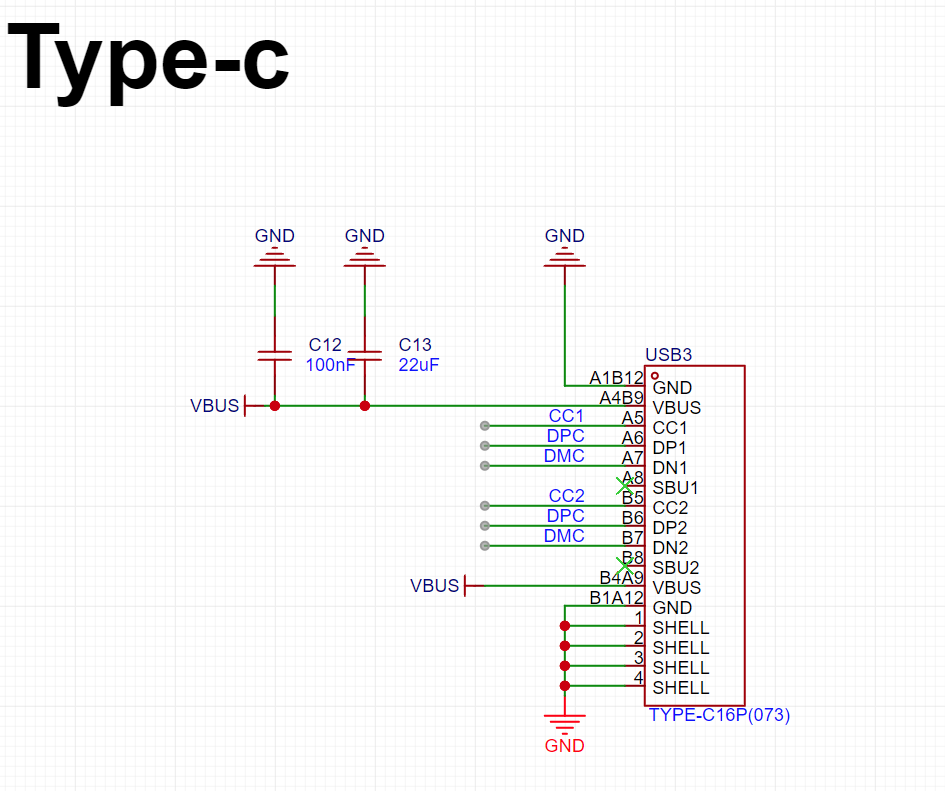Viewport: 945px width, 791px height.
Task: Select the C13 capacitor symbol plates
Action: pos(365,356)
